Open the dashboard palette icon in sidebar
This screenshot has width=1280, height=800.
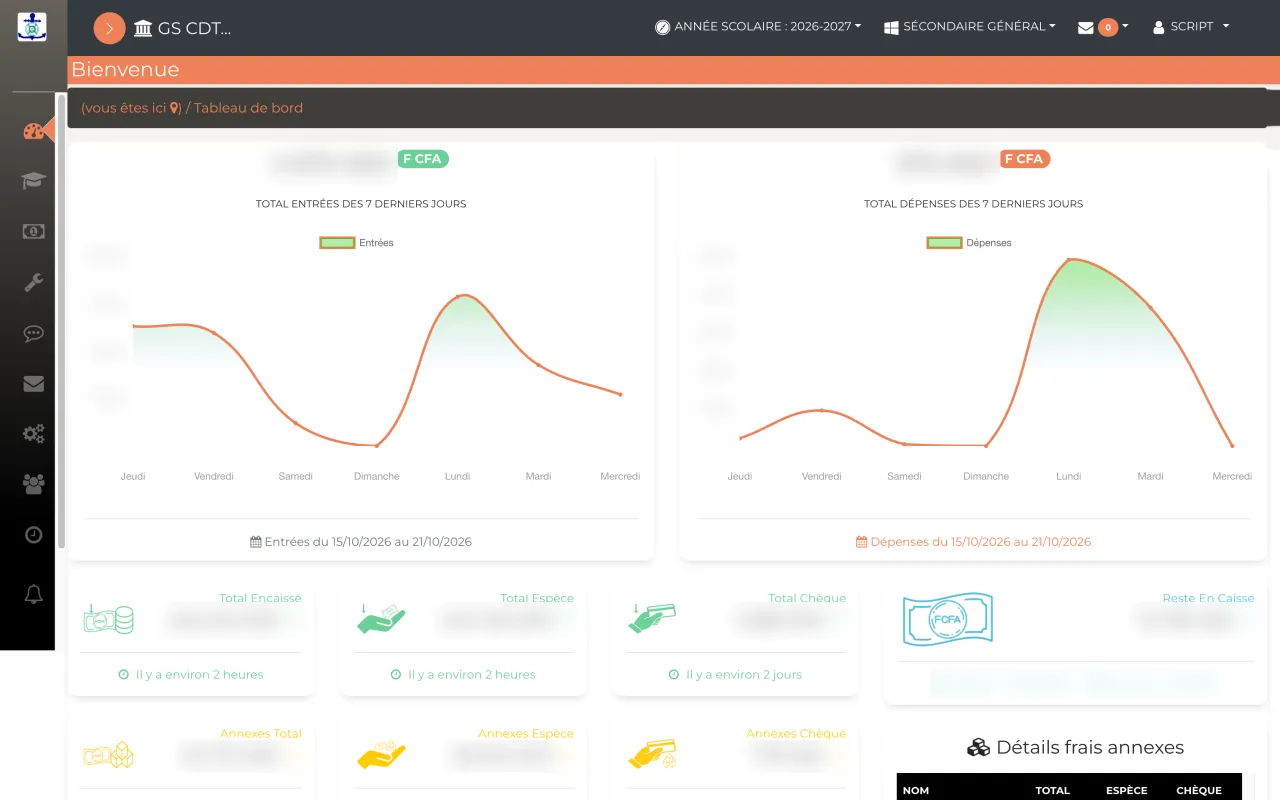click(33, 131)
